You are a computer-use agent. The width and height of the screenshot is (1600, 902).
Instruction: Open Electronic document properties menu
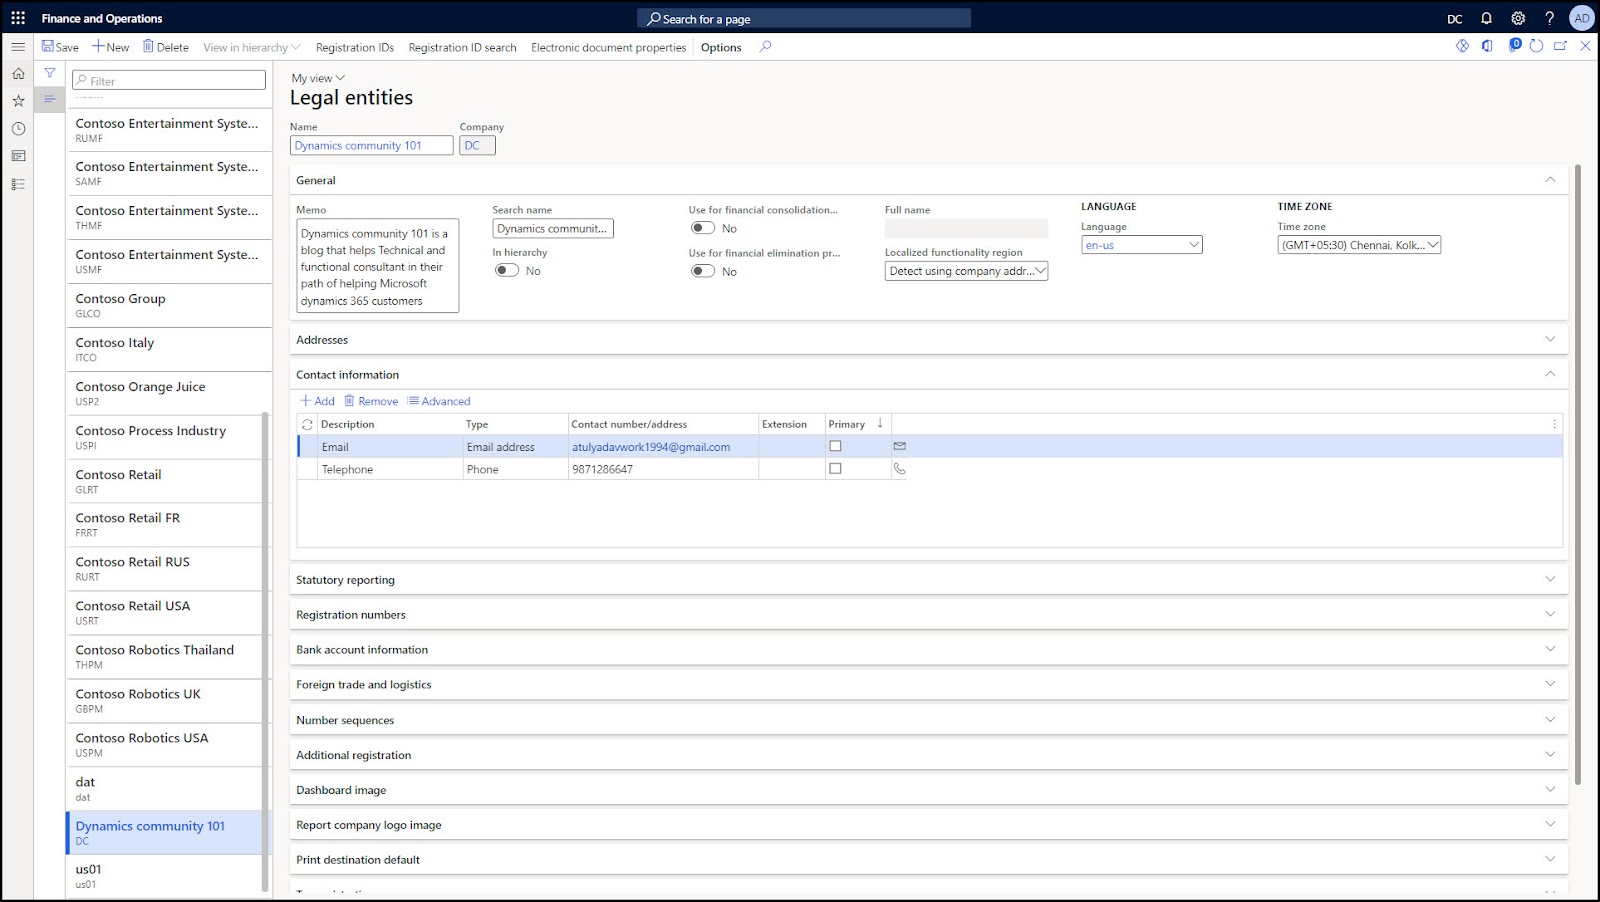[x=608, y=47]
